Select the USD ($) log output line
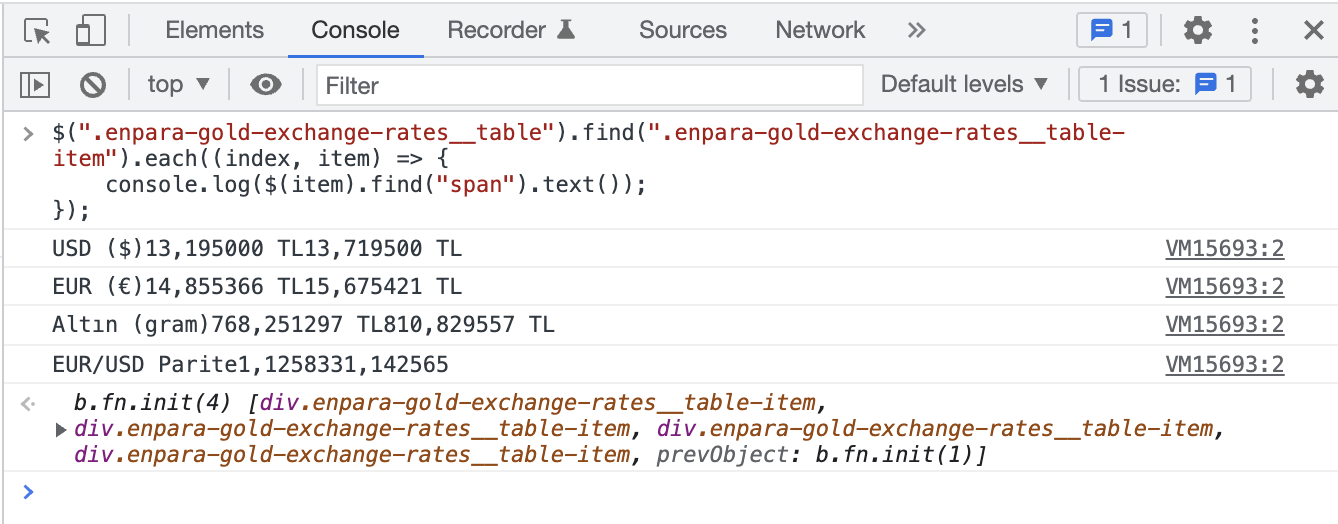The width and height of the screenshot is (1338, 524). (257, 249)
